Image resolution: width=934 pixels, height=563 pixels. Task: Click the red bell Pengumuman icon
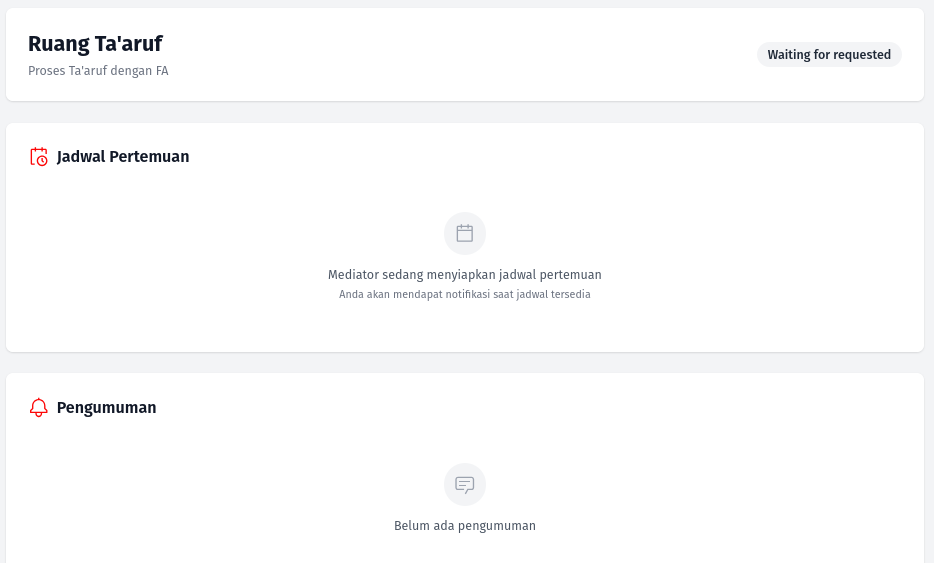point(39,408)
